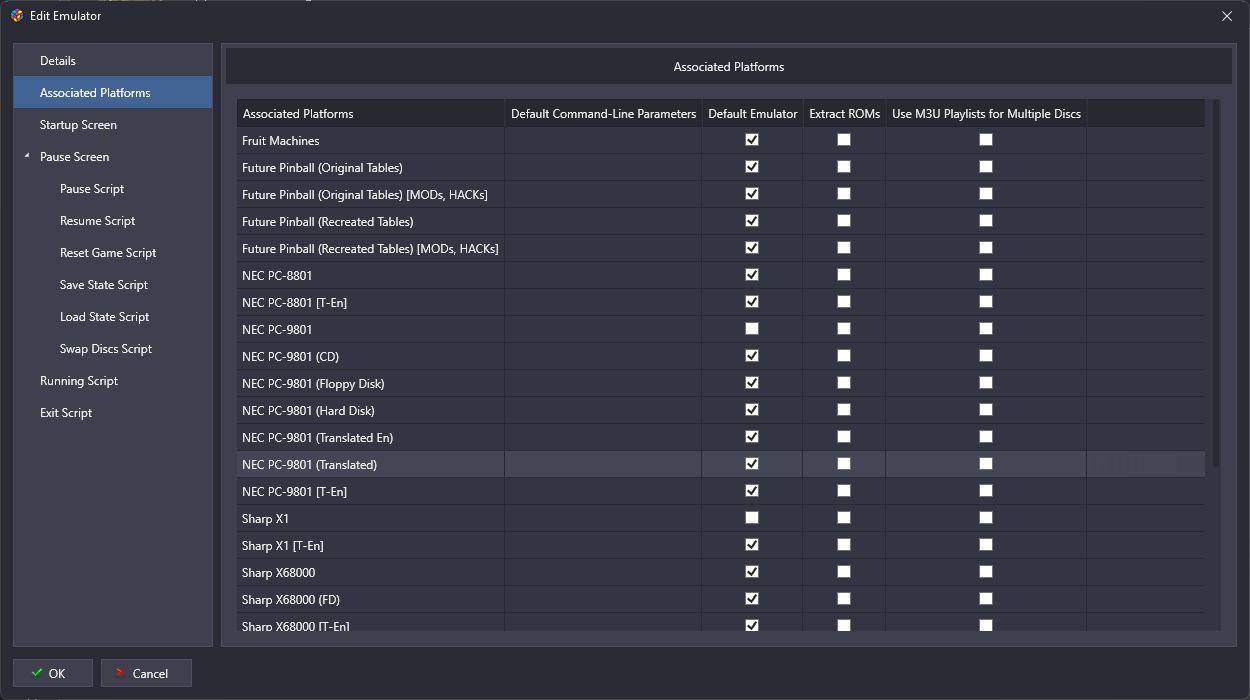The width and height of the screenshot is (1250, 700).
Task: Open the Pause Script page
Action: point(113,189)
